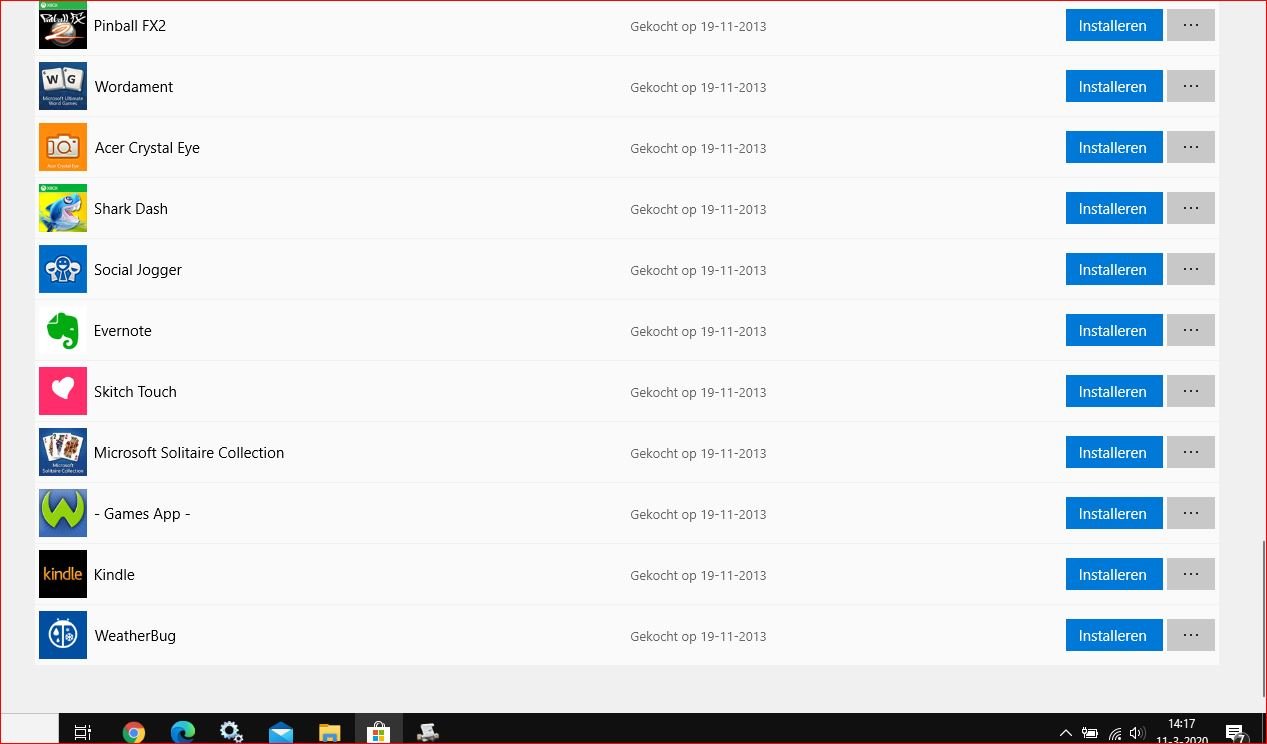This screenshot has width=1267, height=744.
Task: Click the volume speaker icon
Action: pyautogui.click(x=1137, y=733)
